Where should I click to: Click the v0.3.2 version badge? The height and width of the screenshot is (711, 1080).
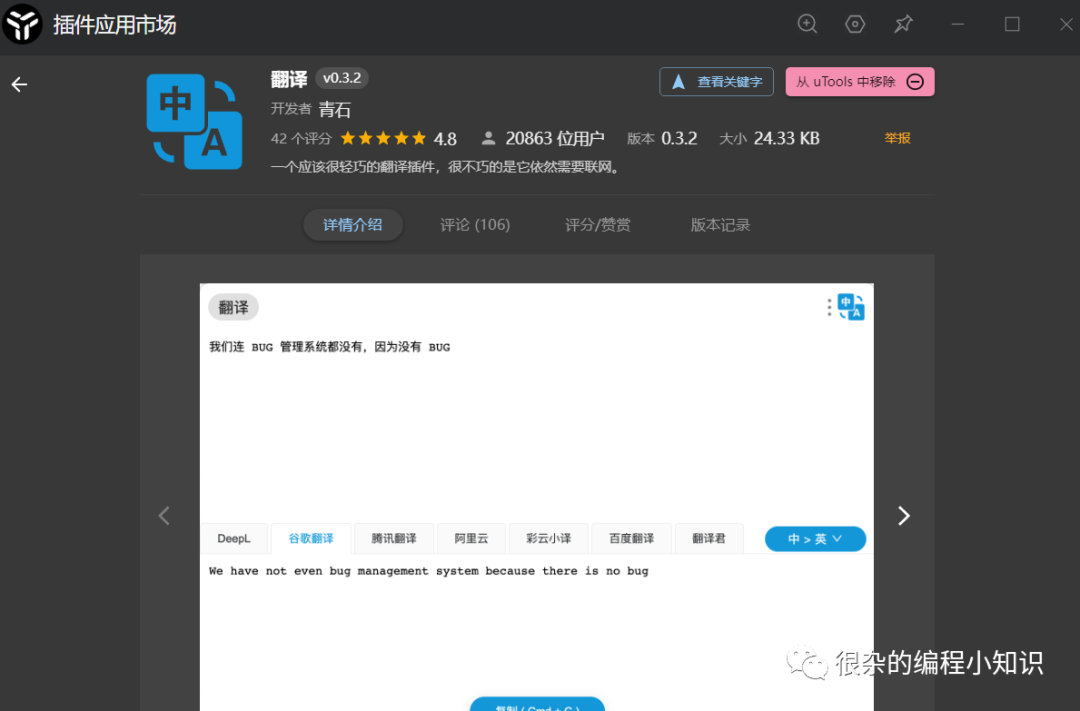coord(342,79)
